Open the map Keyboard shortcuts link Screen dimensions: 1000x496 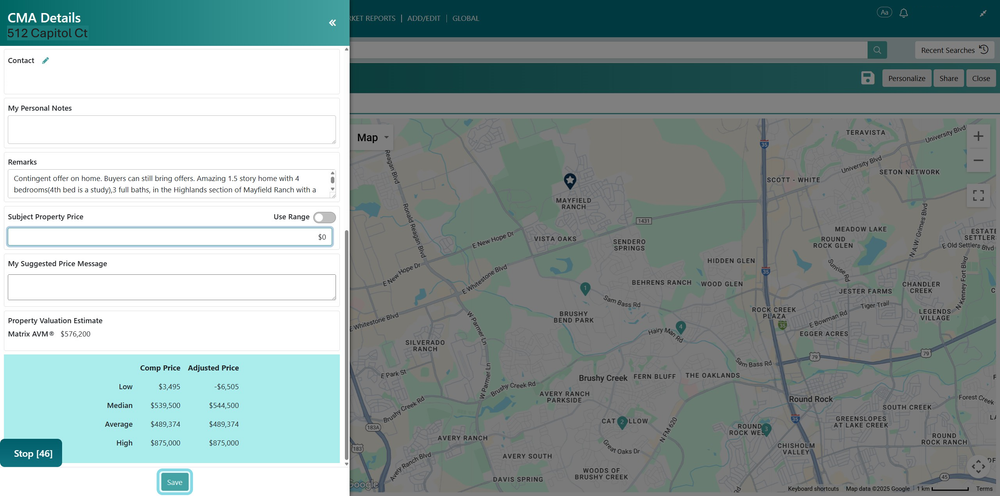click(814, 489)
